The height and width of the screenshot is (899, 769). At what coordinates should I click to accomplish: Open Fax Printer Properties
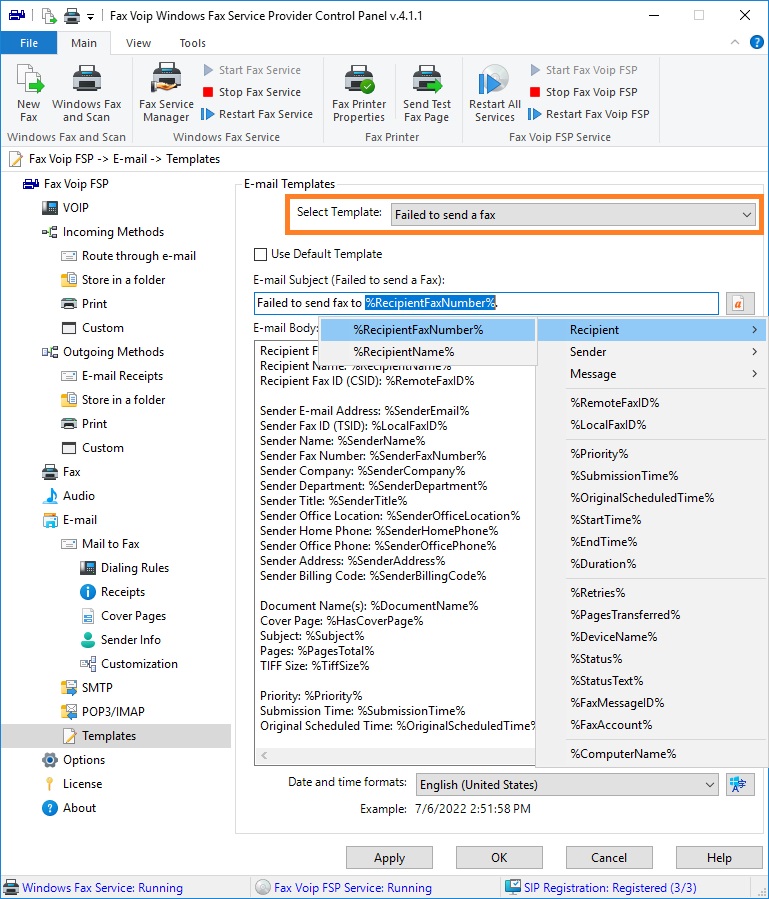click(359, 93)
